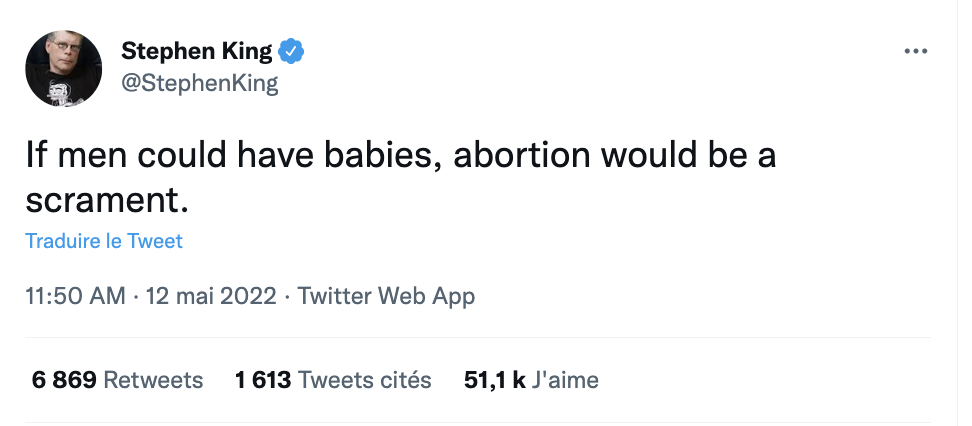Click the word "If" starting the tweet

pyautogui.click(x=36, y=158)
